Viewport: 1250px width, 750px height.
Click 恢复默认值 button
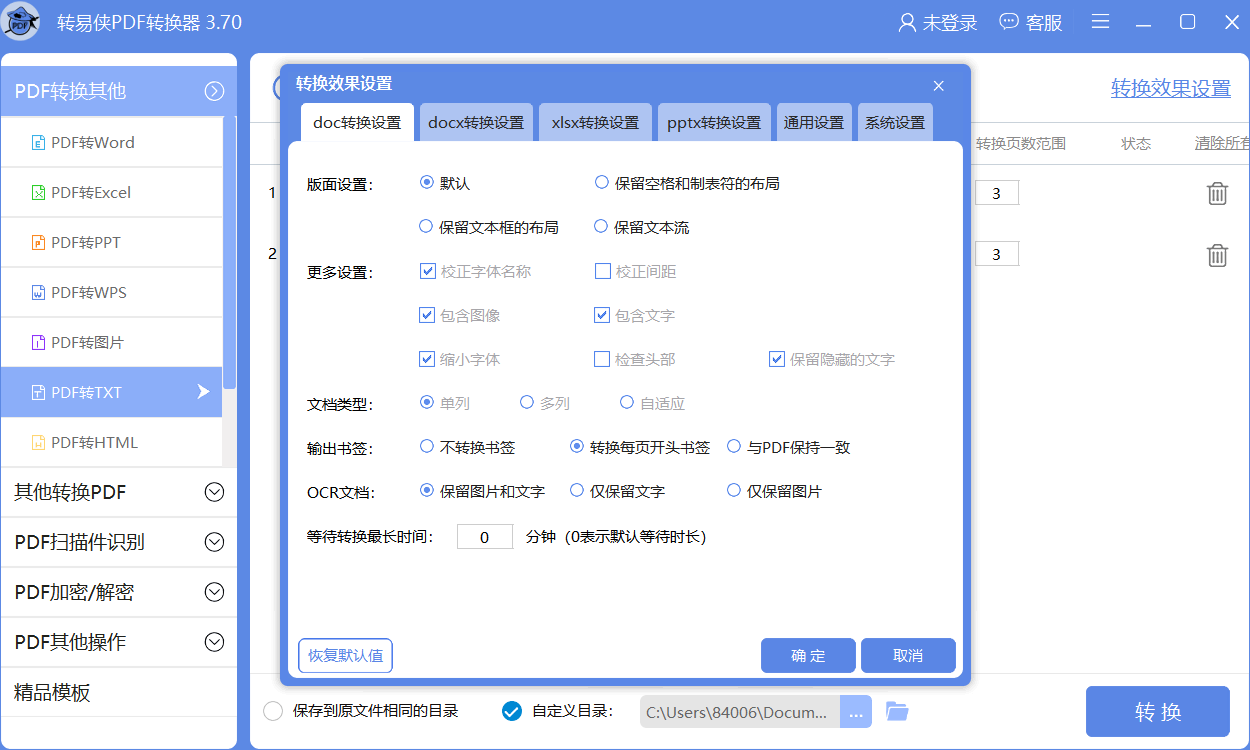pyautogui.click(x=345, y=655)
